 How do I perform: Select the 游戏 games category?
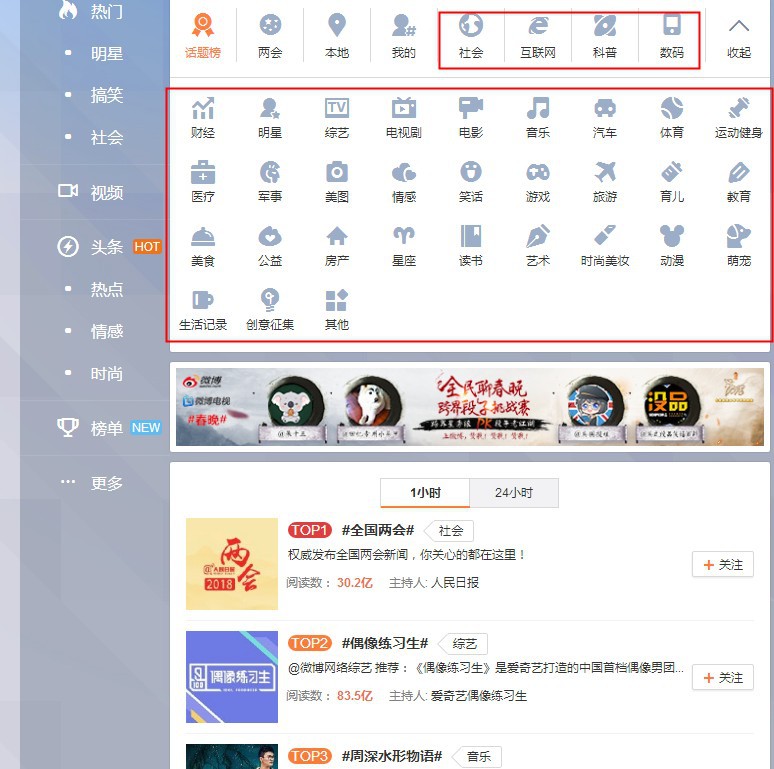point(538,182)
